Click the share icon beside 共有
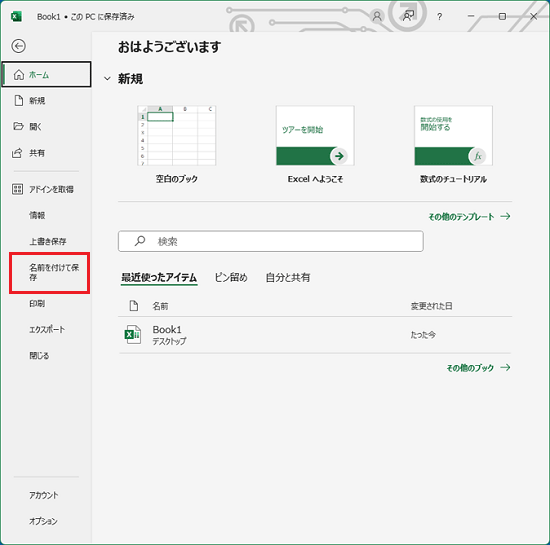 [x=17, y=153]
